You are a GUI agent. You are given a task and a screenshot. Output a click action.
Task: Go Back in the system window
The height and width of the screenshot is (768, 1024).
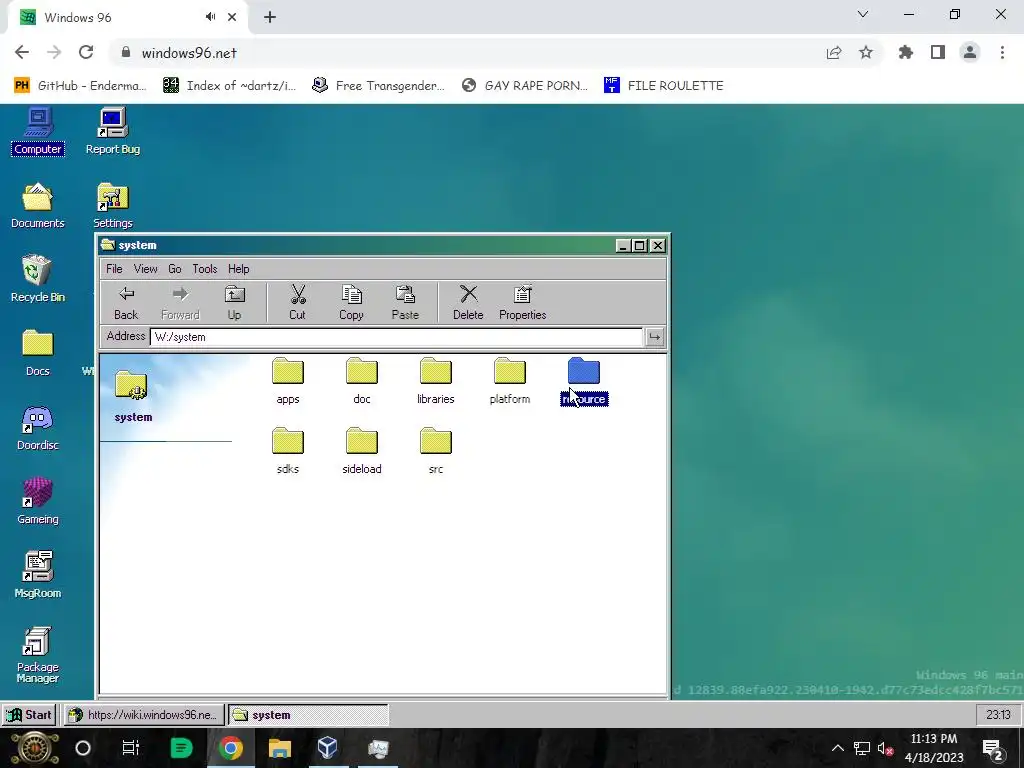[x=126, y=303]
